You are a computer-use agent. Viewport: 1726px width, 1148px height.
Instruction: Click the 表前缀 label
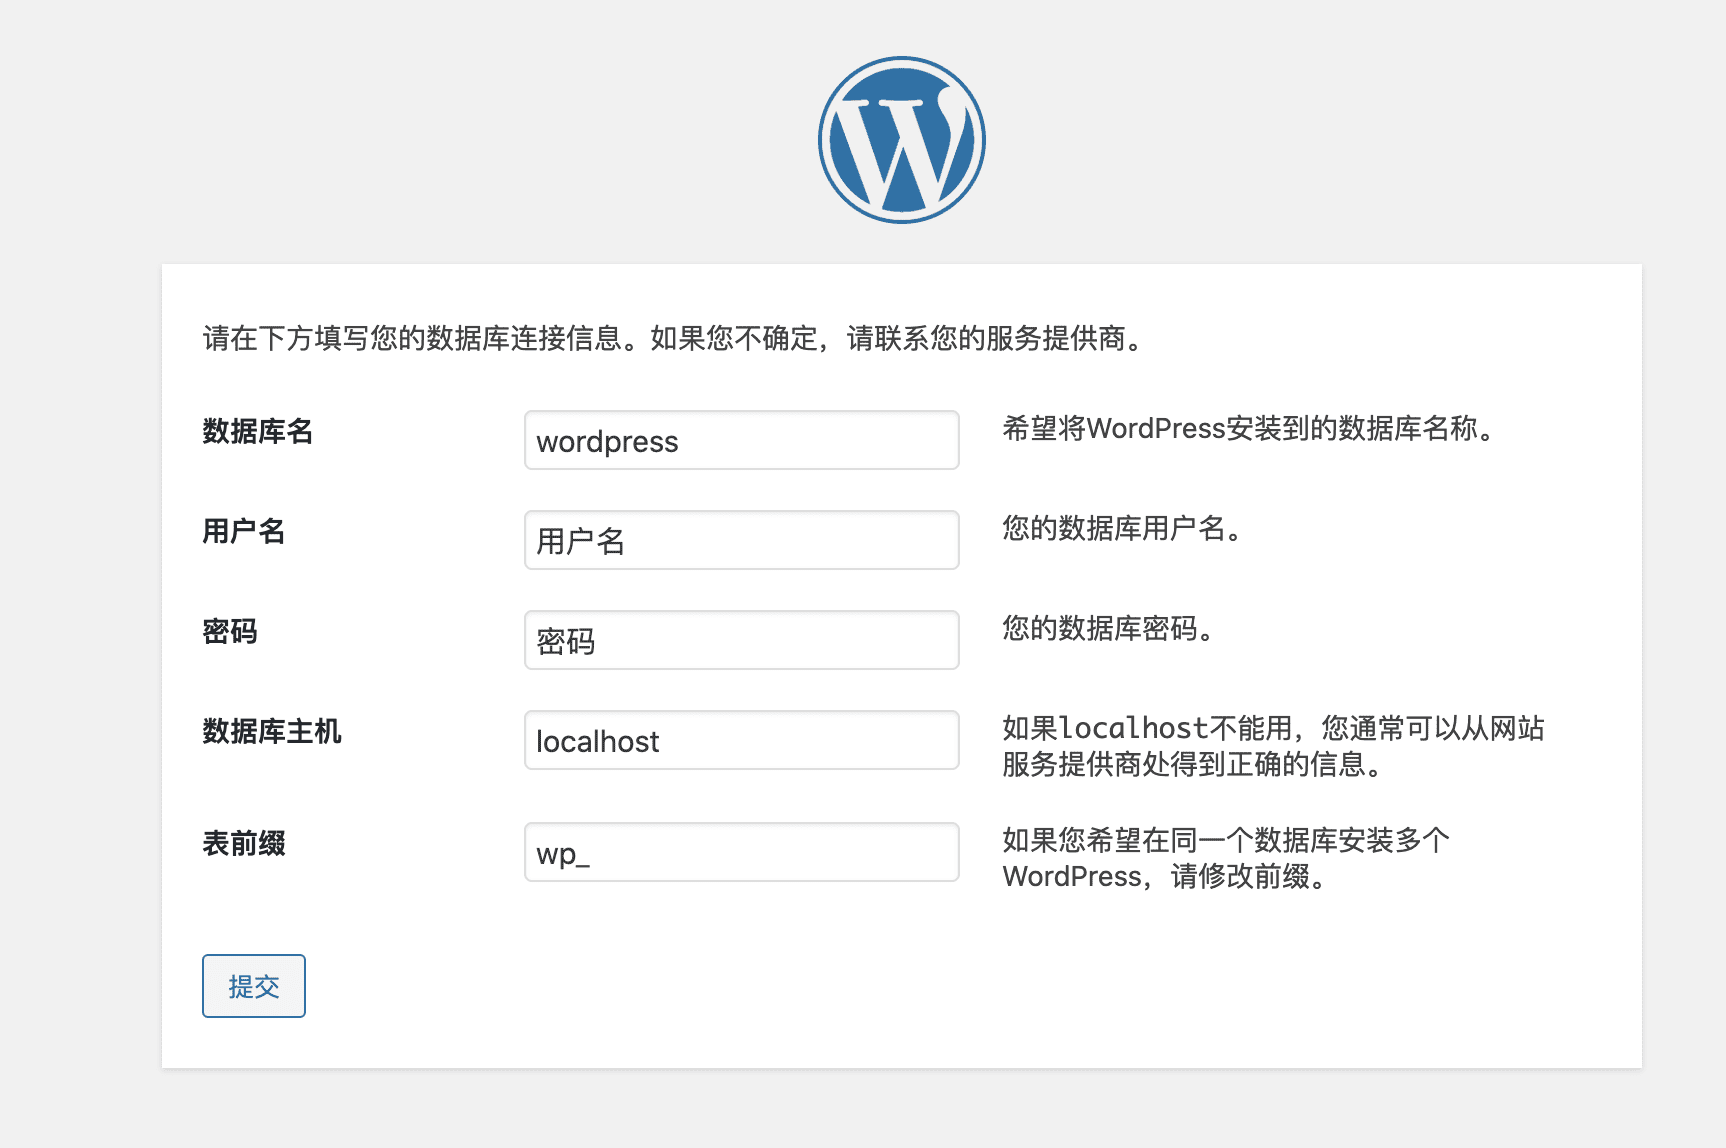coord(244,843)
